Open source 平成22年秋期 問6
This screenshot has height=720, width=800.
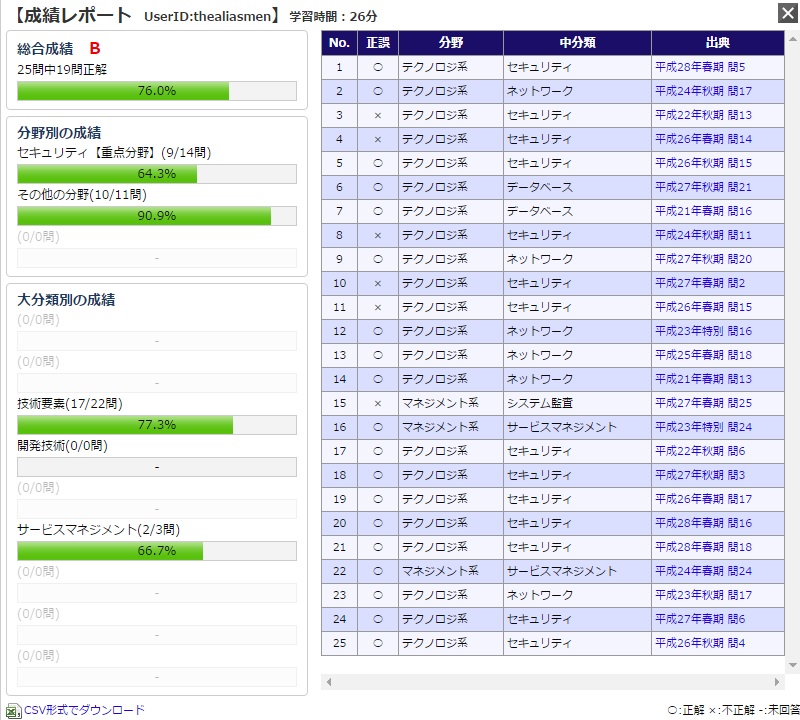coord(700,451)
